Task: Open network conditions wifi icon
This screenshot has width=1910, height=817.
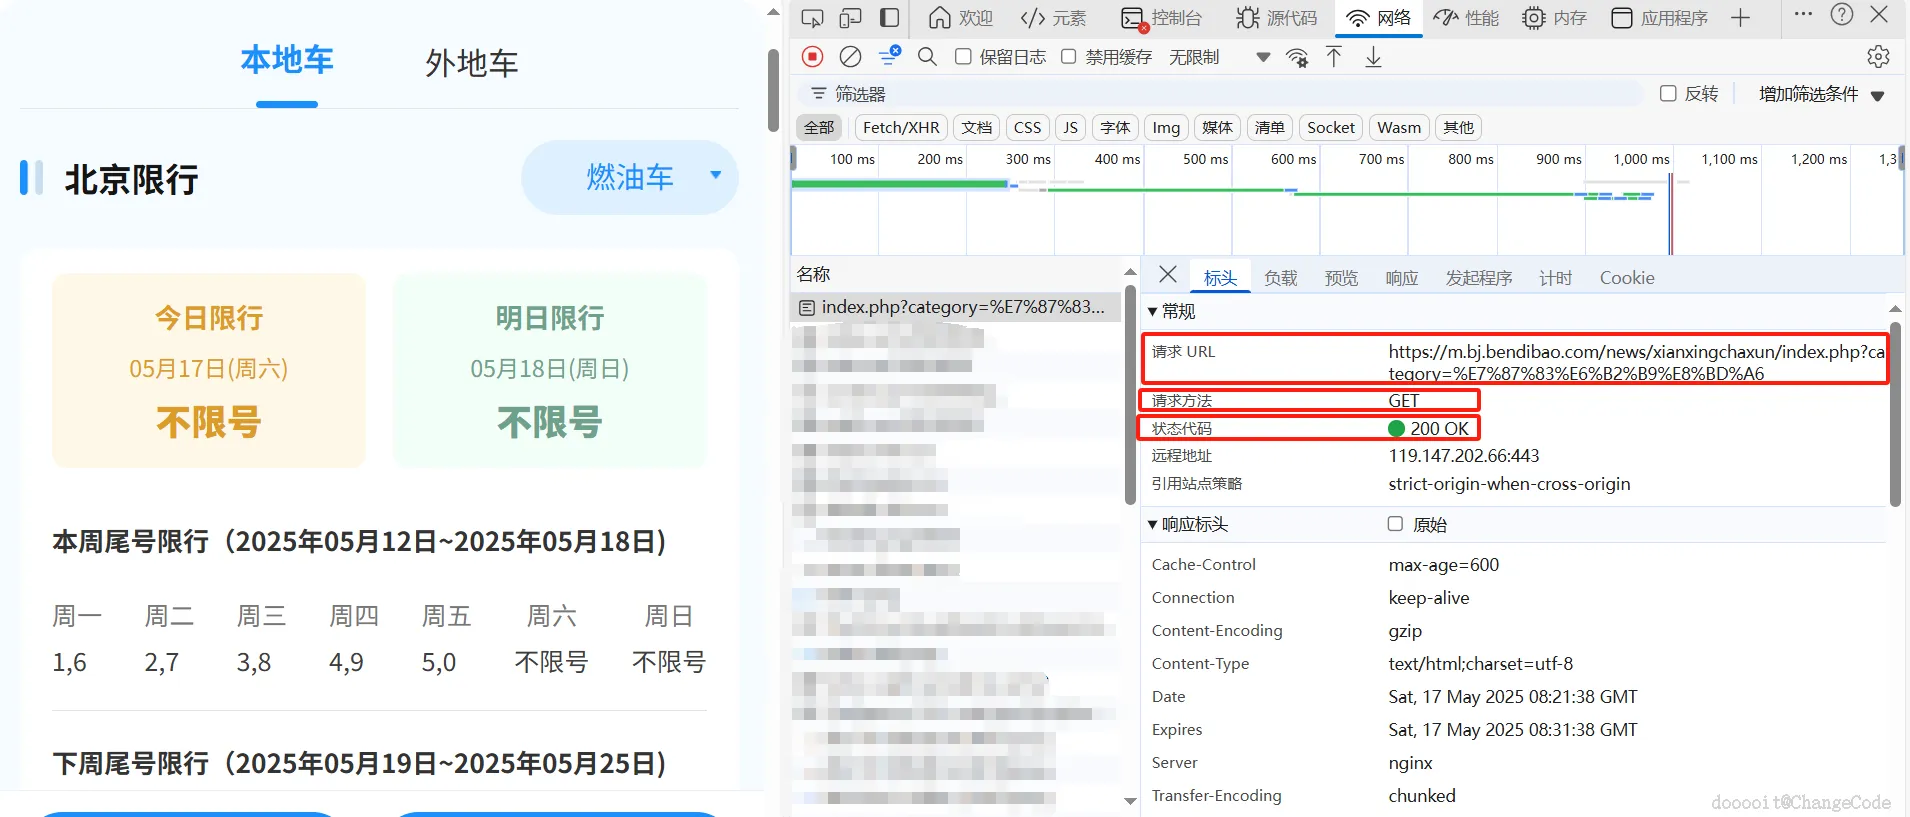Action: (1297, 57)
